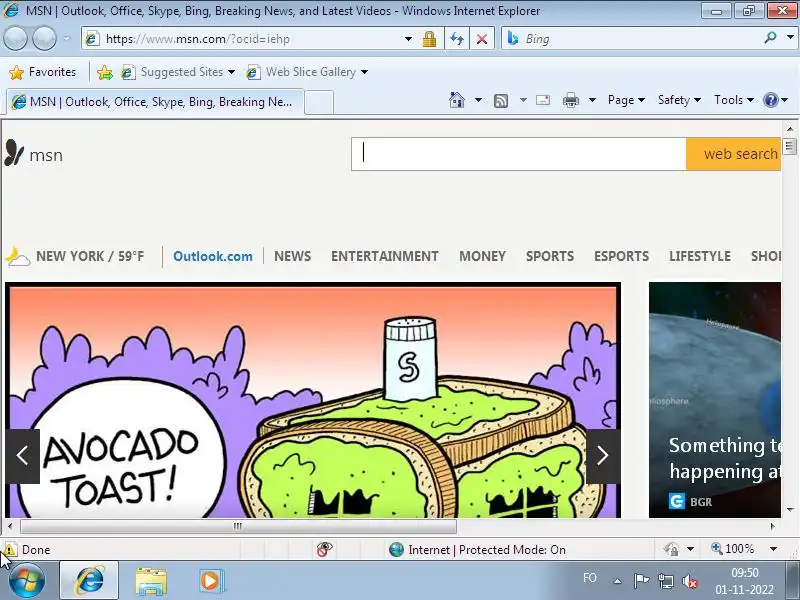Click the Home page icon

point(457,100)
